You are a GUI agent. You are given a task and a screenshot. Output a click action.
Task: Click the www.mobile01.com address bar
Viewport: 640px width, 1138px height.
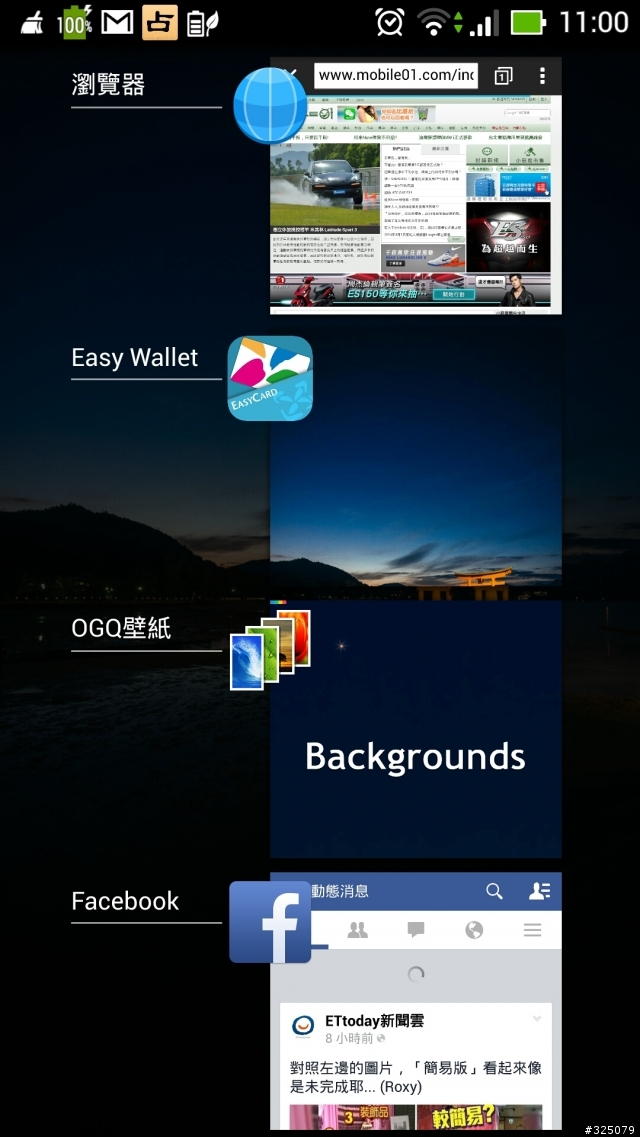point(396,75)
